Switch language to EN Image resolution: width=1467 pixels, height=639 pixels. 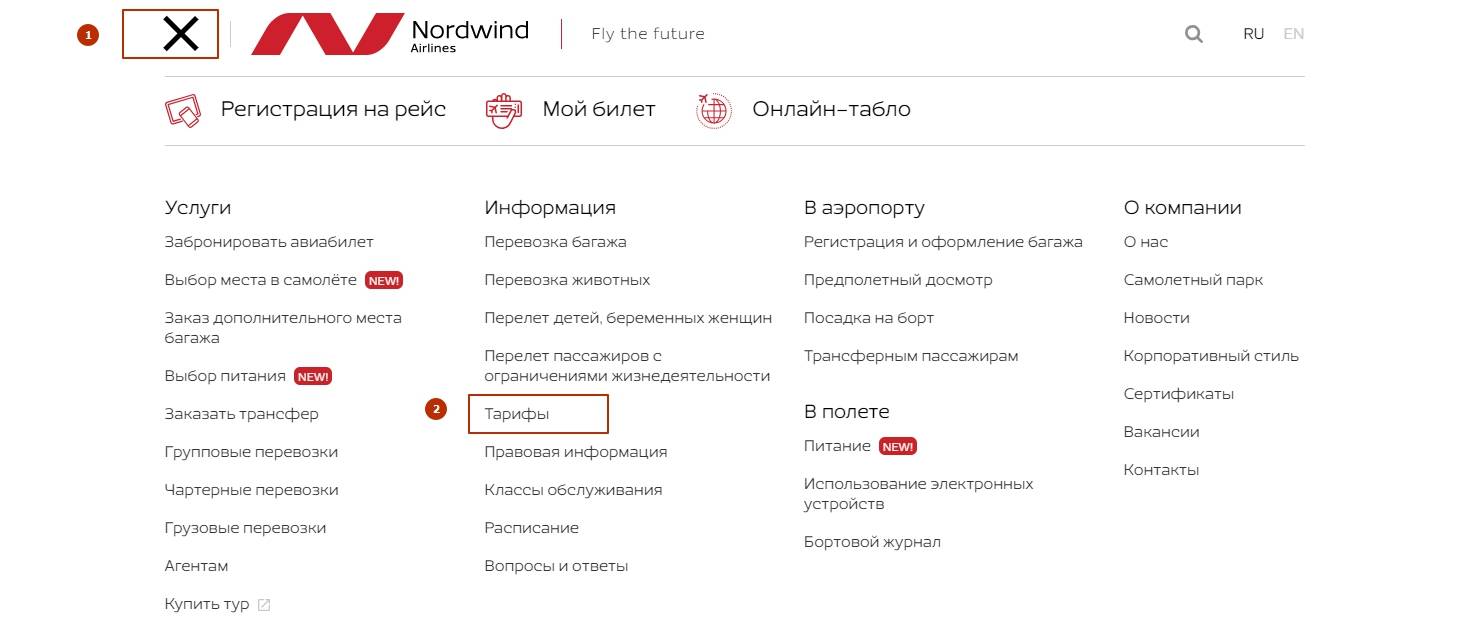click(1294, 34)
